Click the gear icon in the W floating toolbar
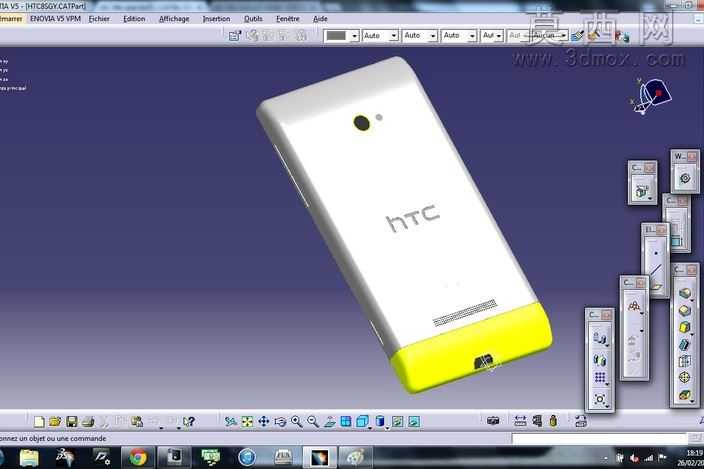The height and width of the screenshot is (469, 704). [685, 178]
